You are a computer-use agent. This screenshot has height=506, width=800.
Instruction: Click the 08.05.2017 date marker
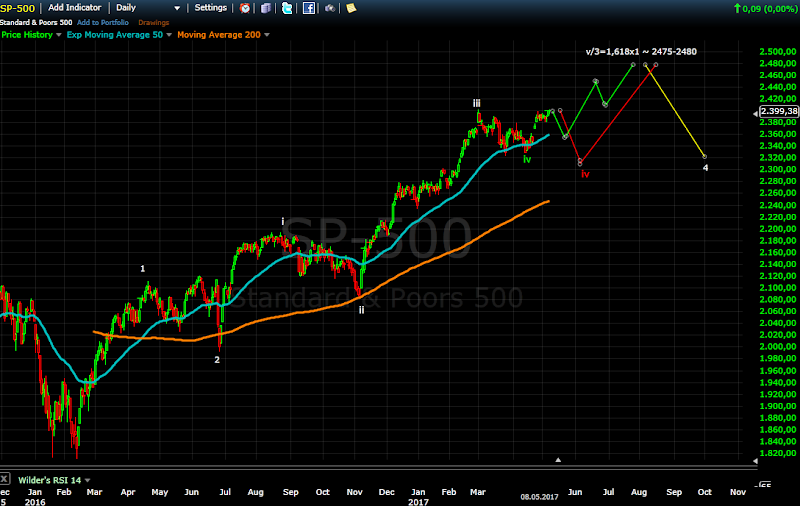(539, 497)
